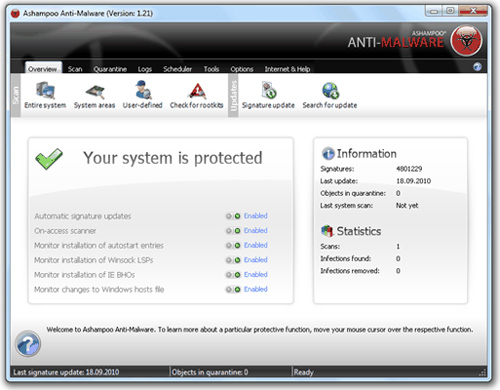Click 'Infections found:' statistic label

tap(346, 259)
